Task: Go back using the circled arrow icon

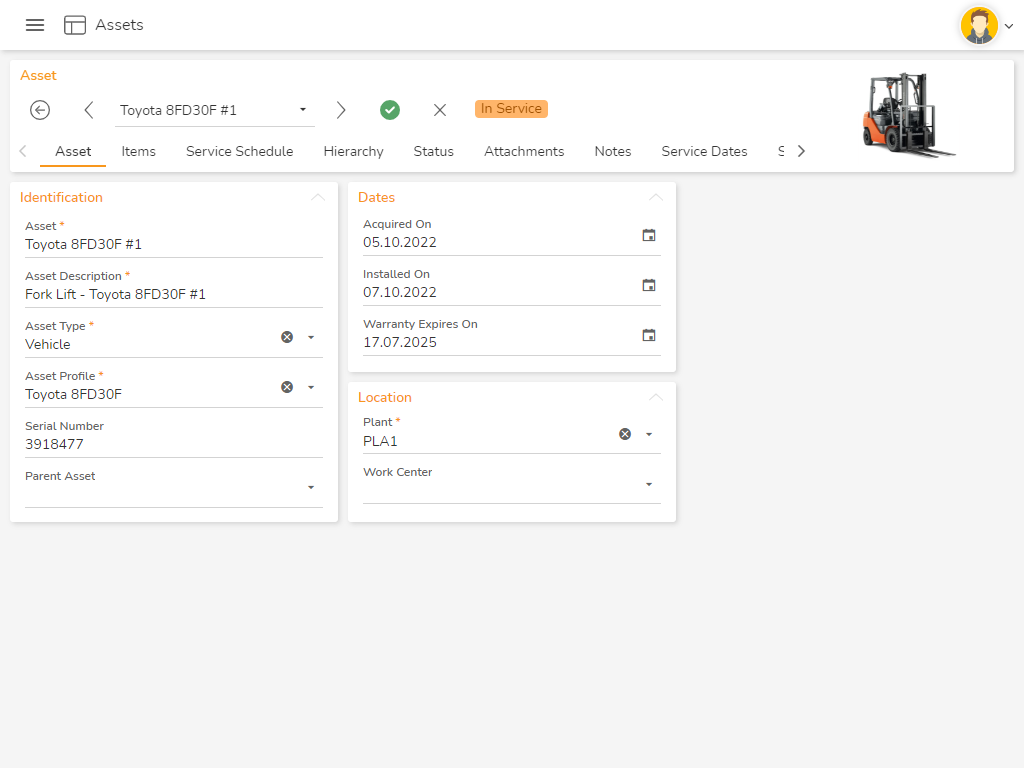Action: pos(40,110)
